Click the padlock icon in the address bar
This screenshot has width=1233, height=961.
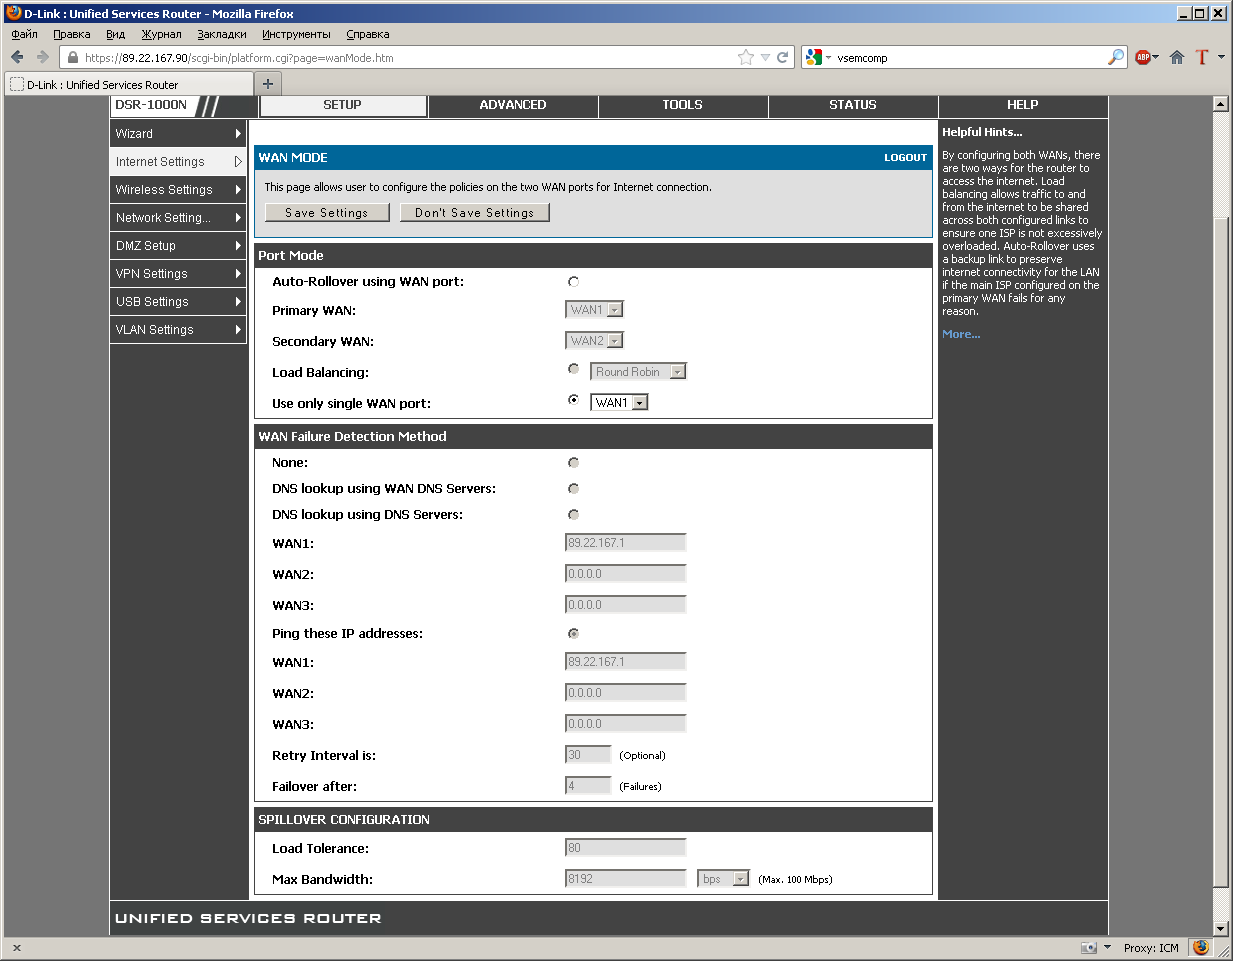tap(72, 57)
